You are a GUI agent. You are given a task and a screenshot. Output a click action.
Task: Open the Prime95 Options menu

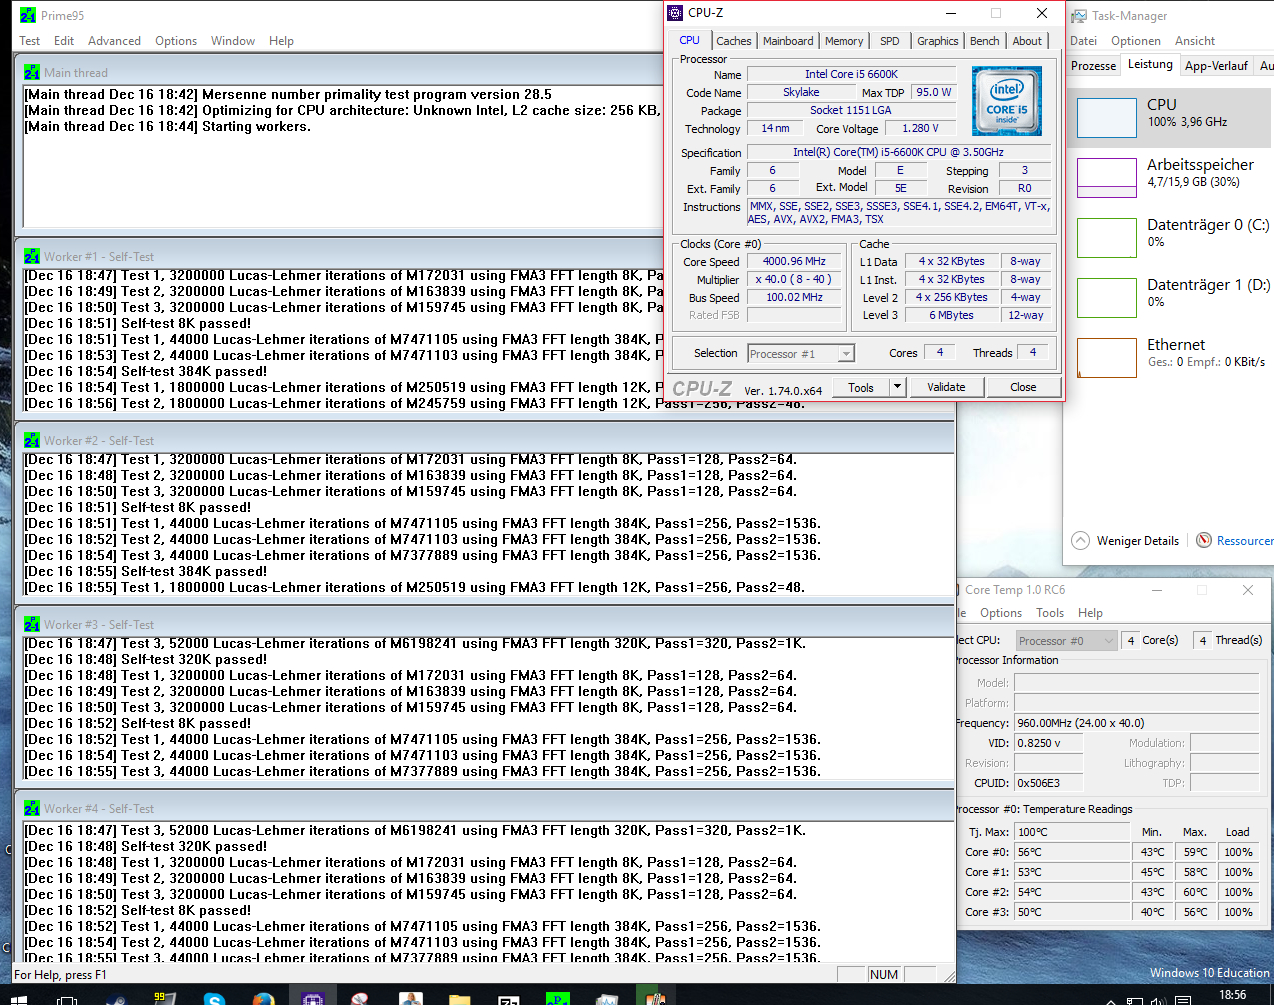click(176, 41)
